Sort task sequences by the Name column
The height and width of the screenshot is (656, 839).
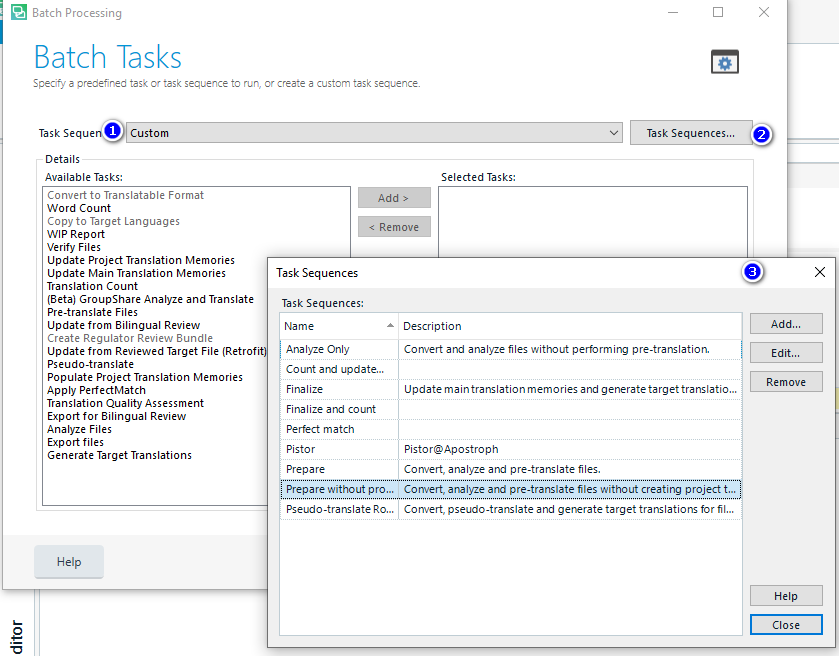point(324,325)
